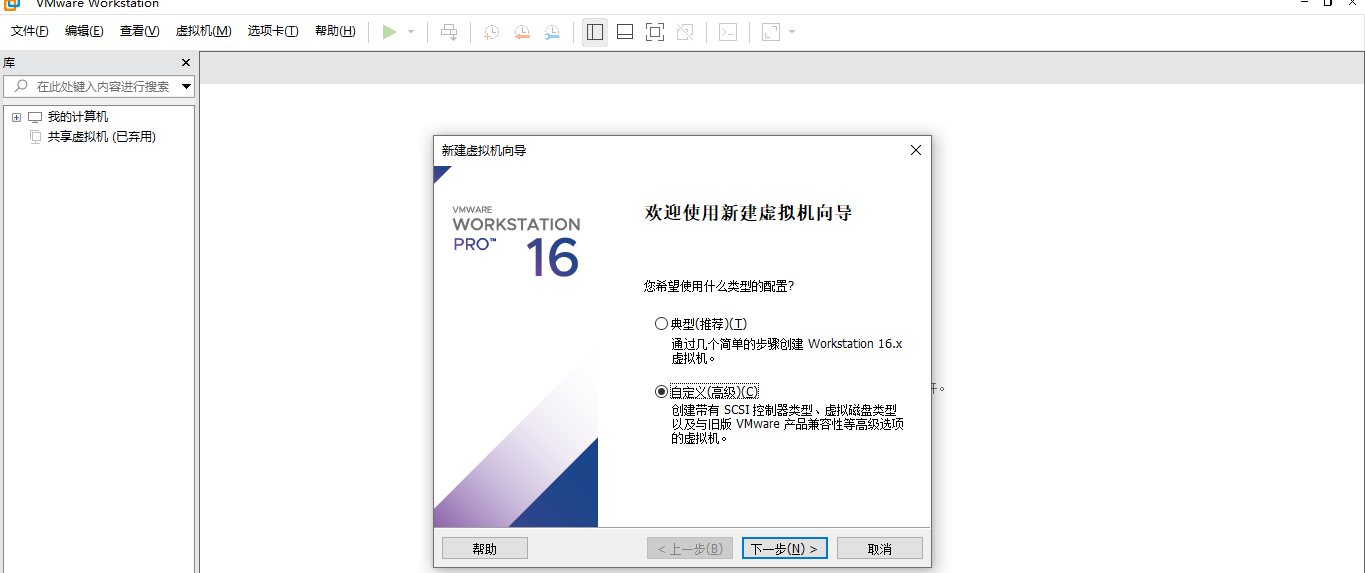Open the 帮助(H) menu
The height and width of the screenshot is (573, 1365).
(x=335, y=31)
